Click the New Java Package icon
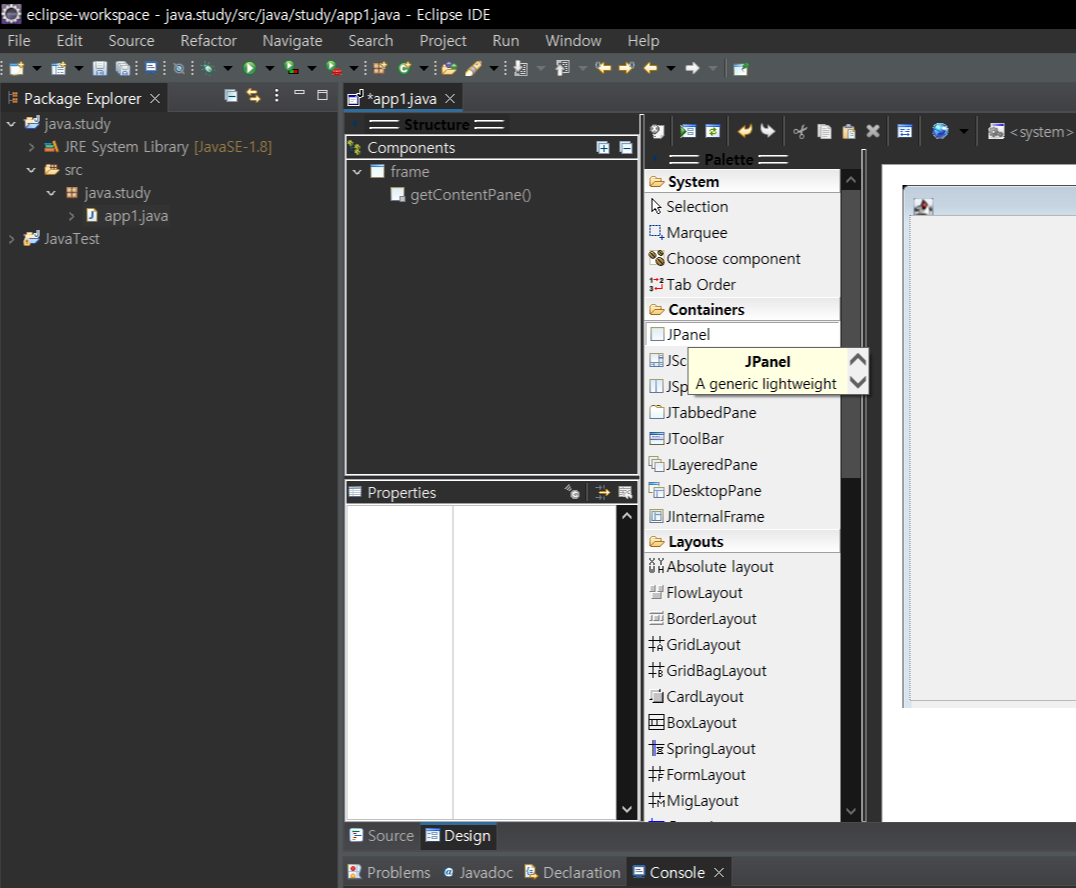Screen dimensions: 1076x888 coord(379,68)
